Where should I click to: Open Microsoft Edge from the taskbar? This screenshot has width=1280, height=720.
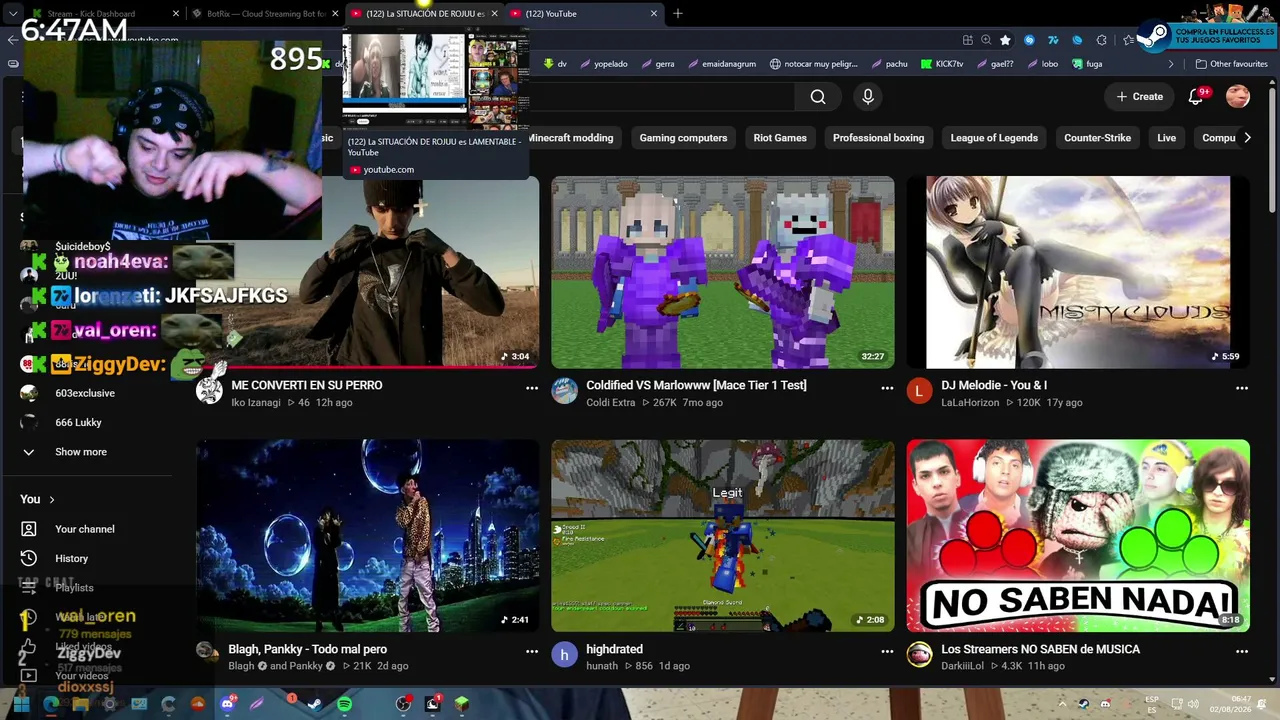click(51, 704)
